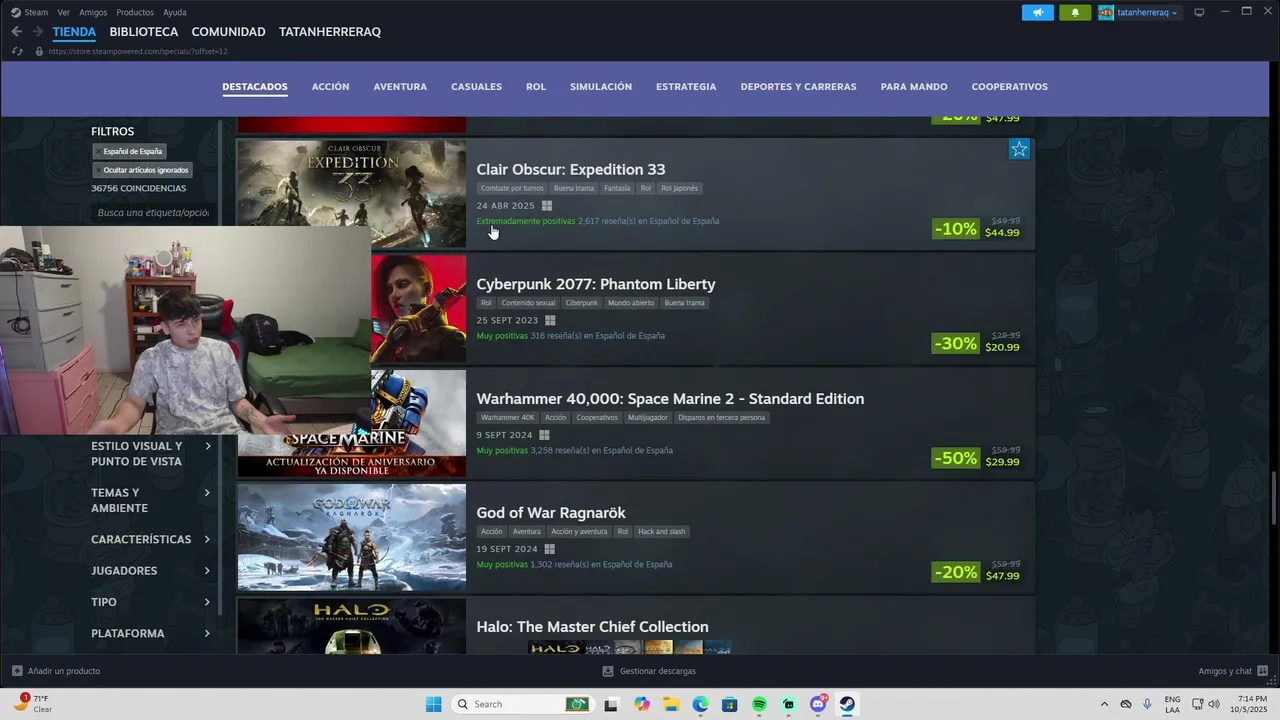Select the PARA MANDO tab
1280x720 pixels.
914,87
